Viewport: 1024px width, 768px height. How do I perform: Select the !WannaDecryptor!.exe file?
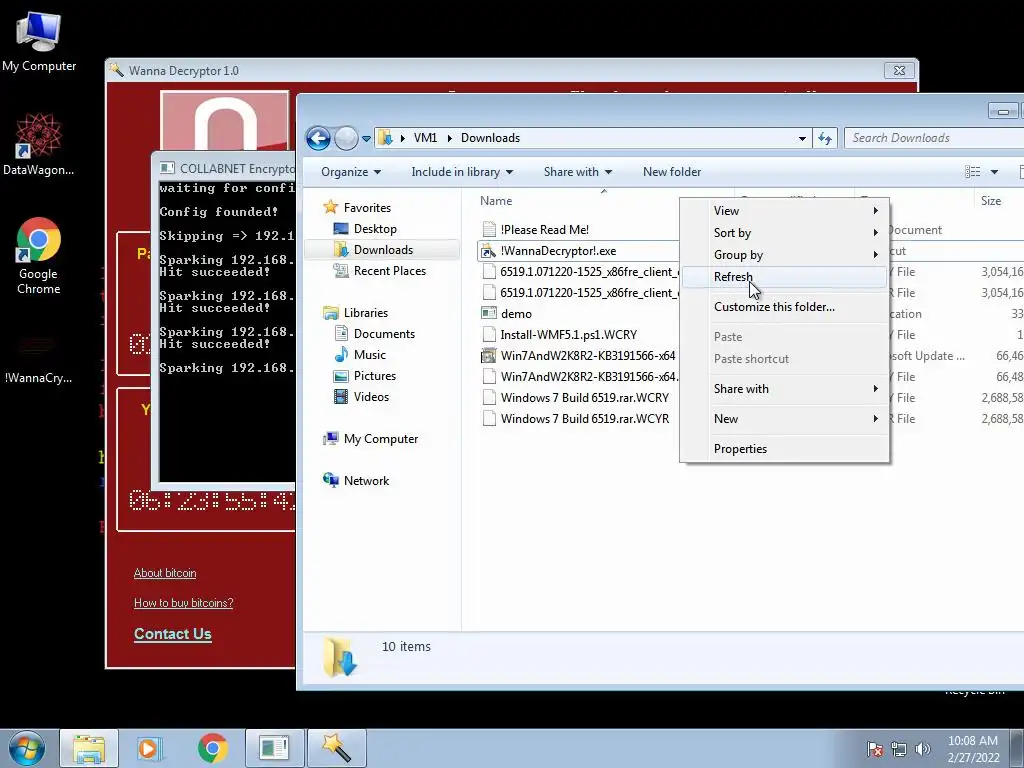558,251
